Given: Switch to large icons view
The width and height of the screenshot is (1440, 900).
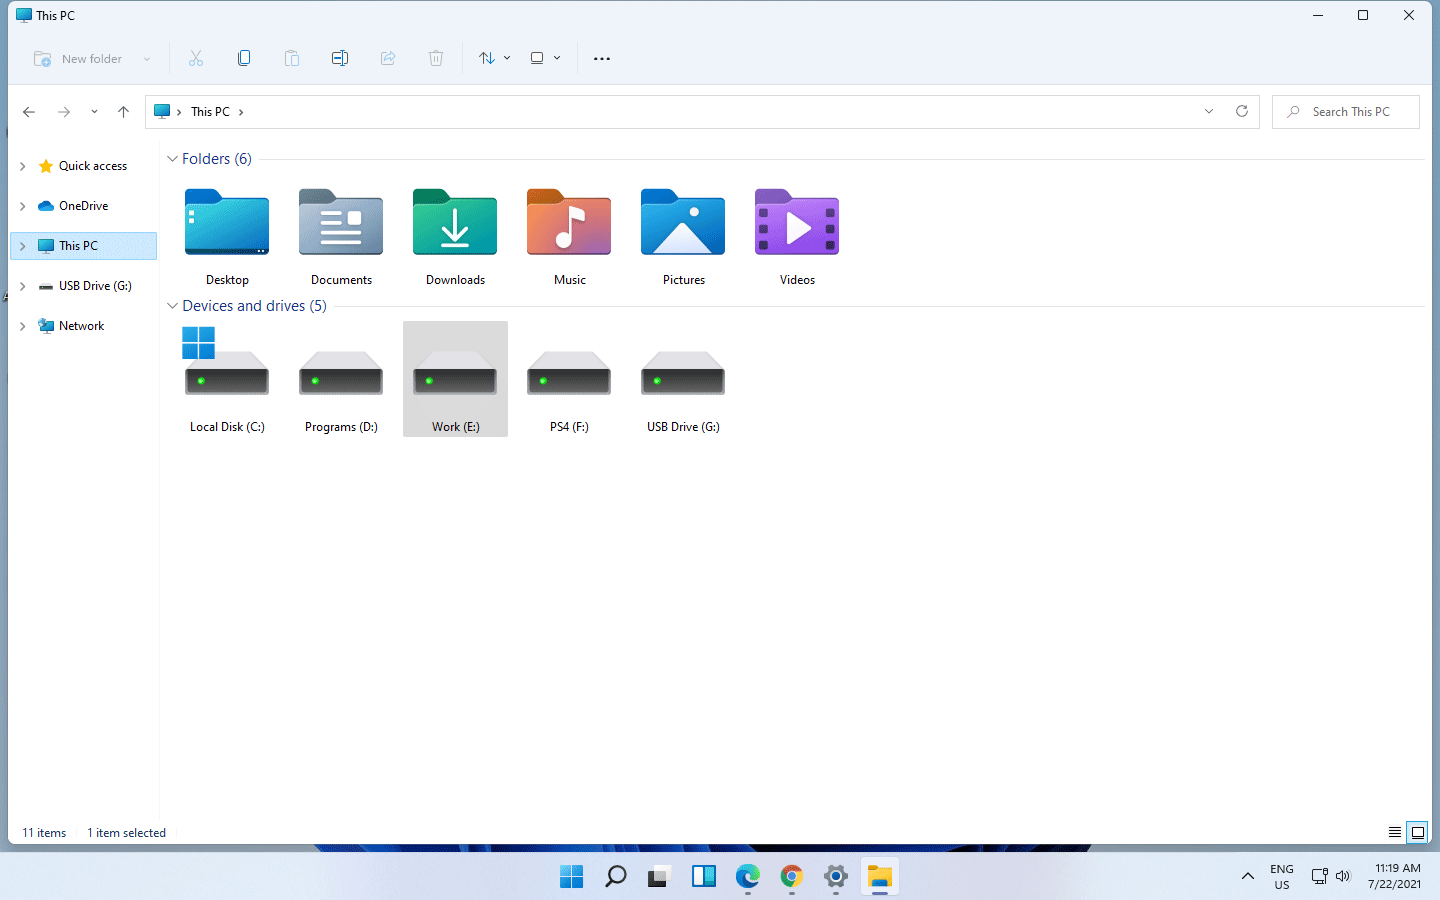Looking at the screenshot, I should [1418, 832].
